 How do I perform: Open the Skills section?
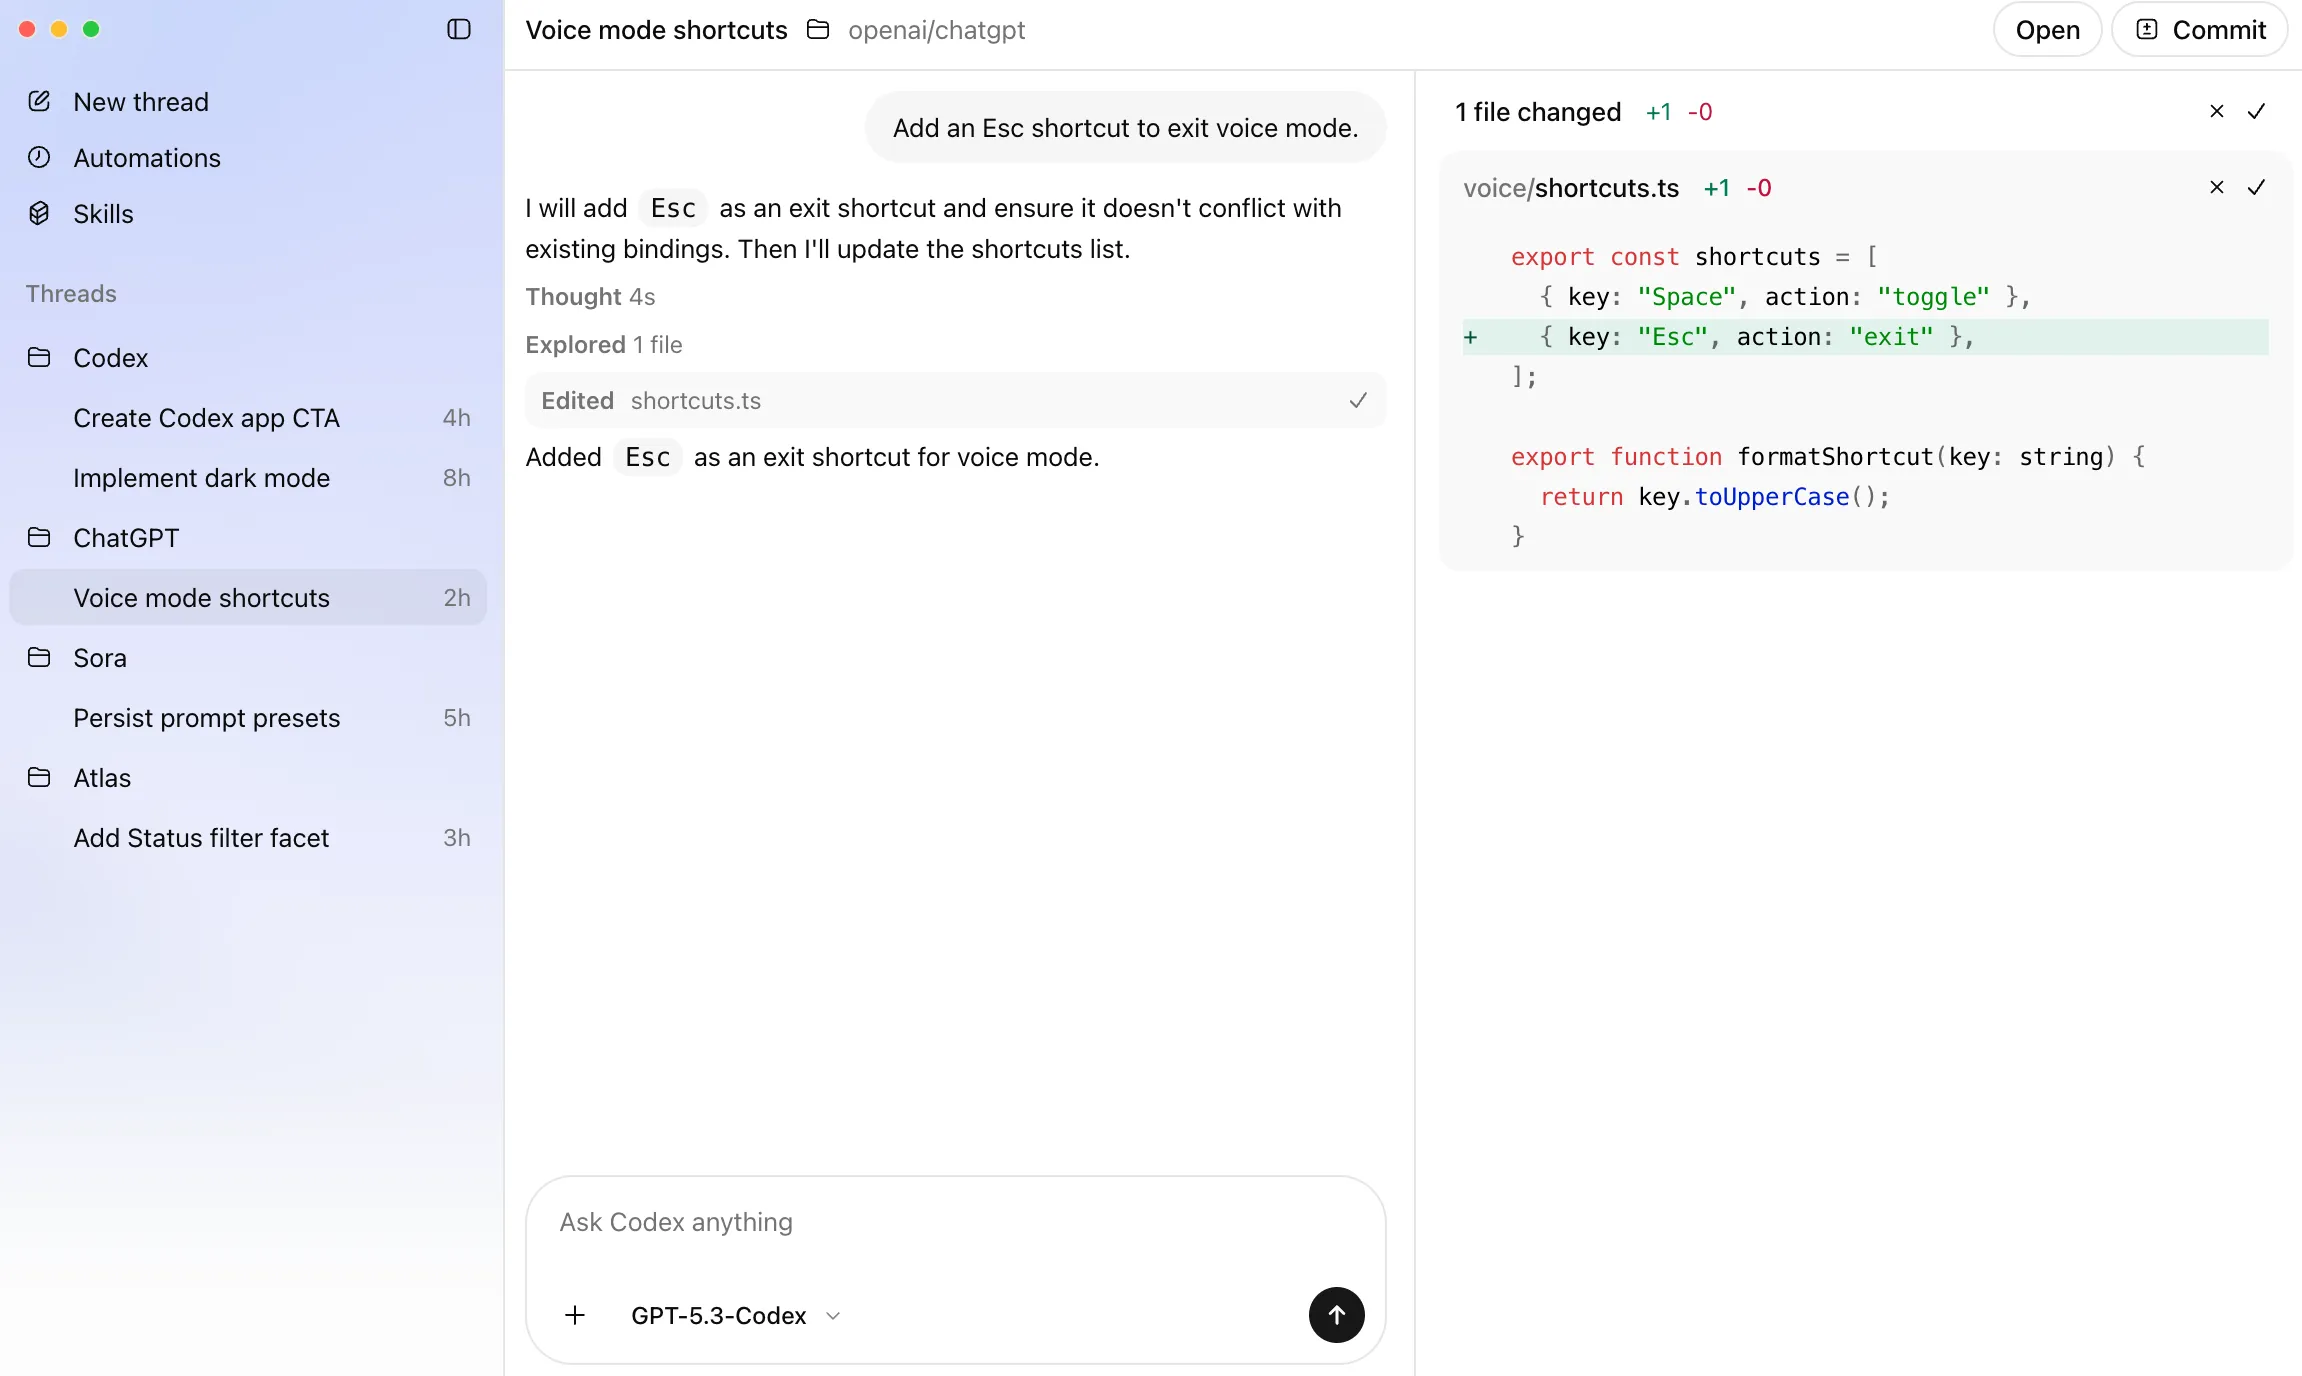103,214
